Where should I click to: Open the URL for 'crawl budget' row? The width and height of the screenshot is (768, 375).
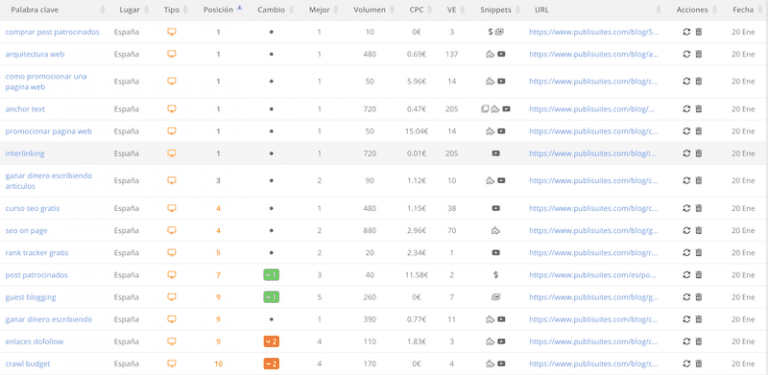pos(594,364)
